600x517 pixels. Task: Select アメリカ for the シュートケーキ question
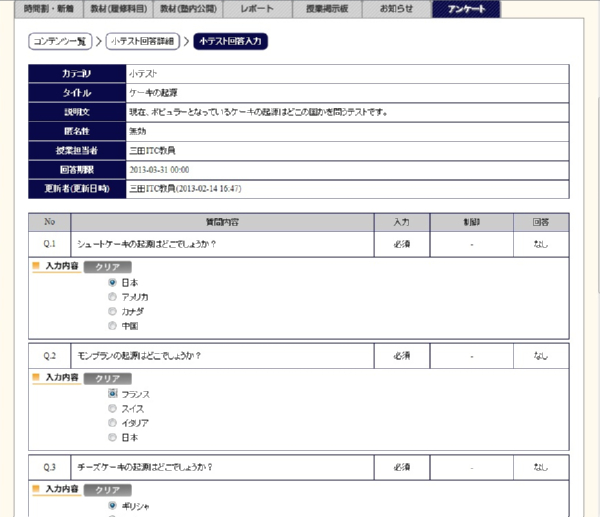click(112, 297)
